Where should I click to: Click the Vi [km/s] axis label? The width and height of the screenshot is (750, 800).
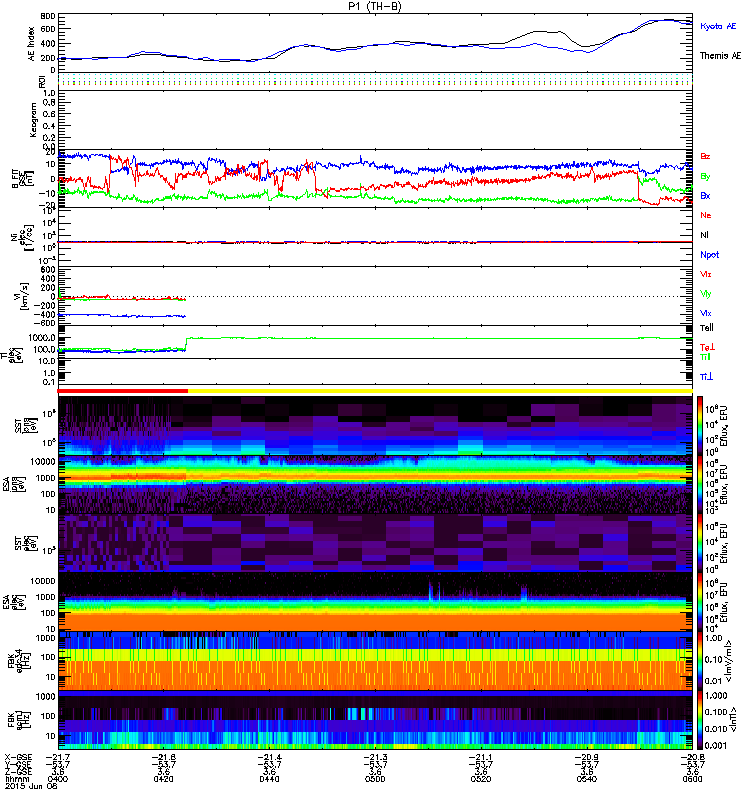23,296
